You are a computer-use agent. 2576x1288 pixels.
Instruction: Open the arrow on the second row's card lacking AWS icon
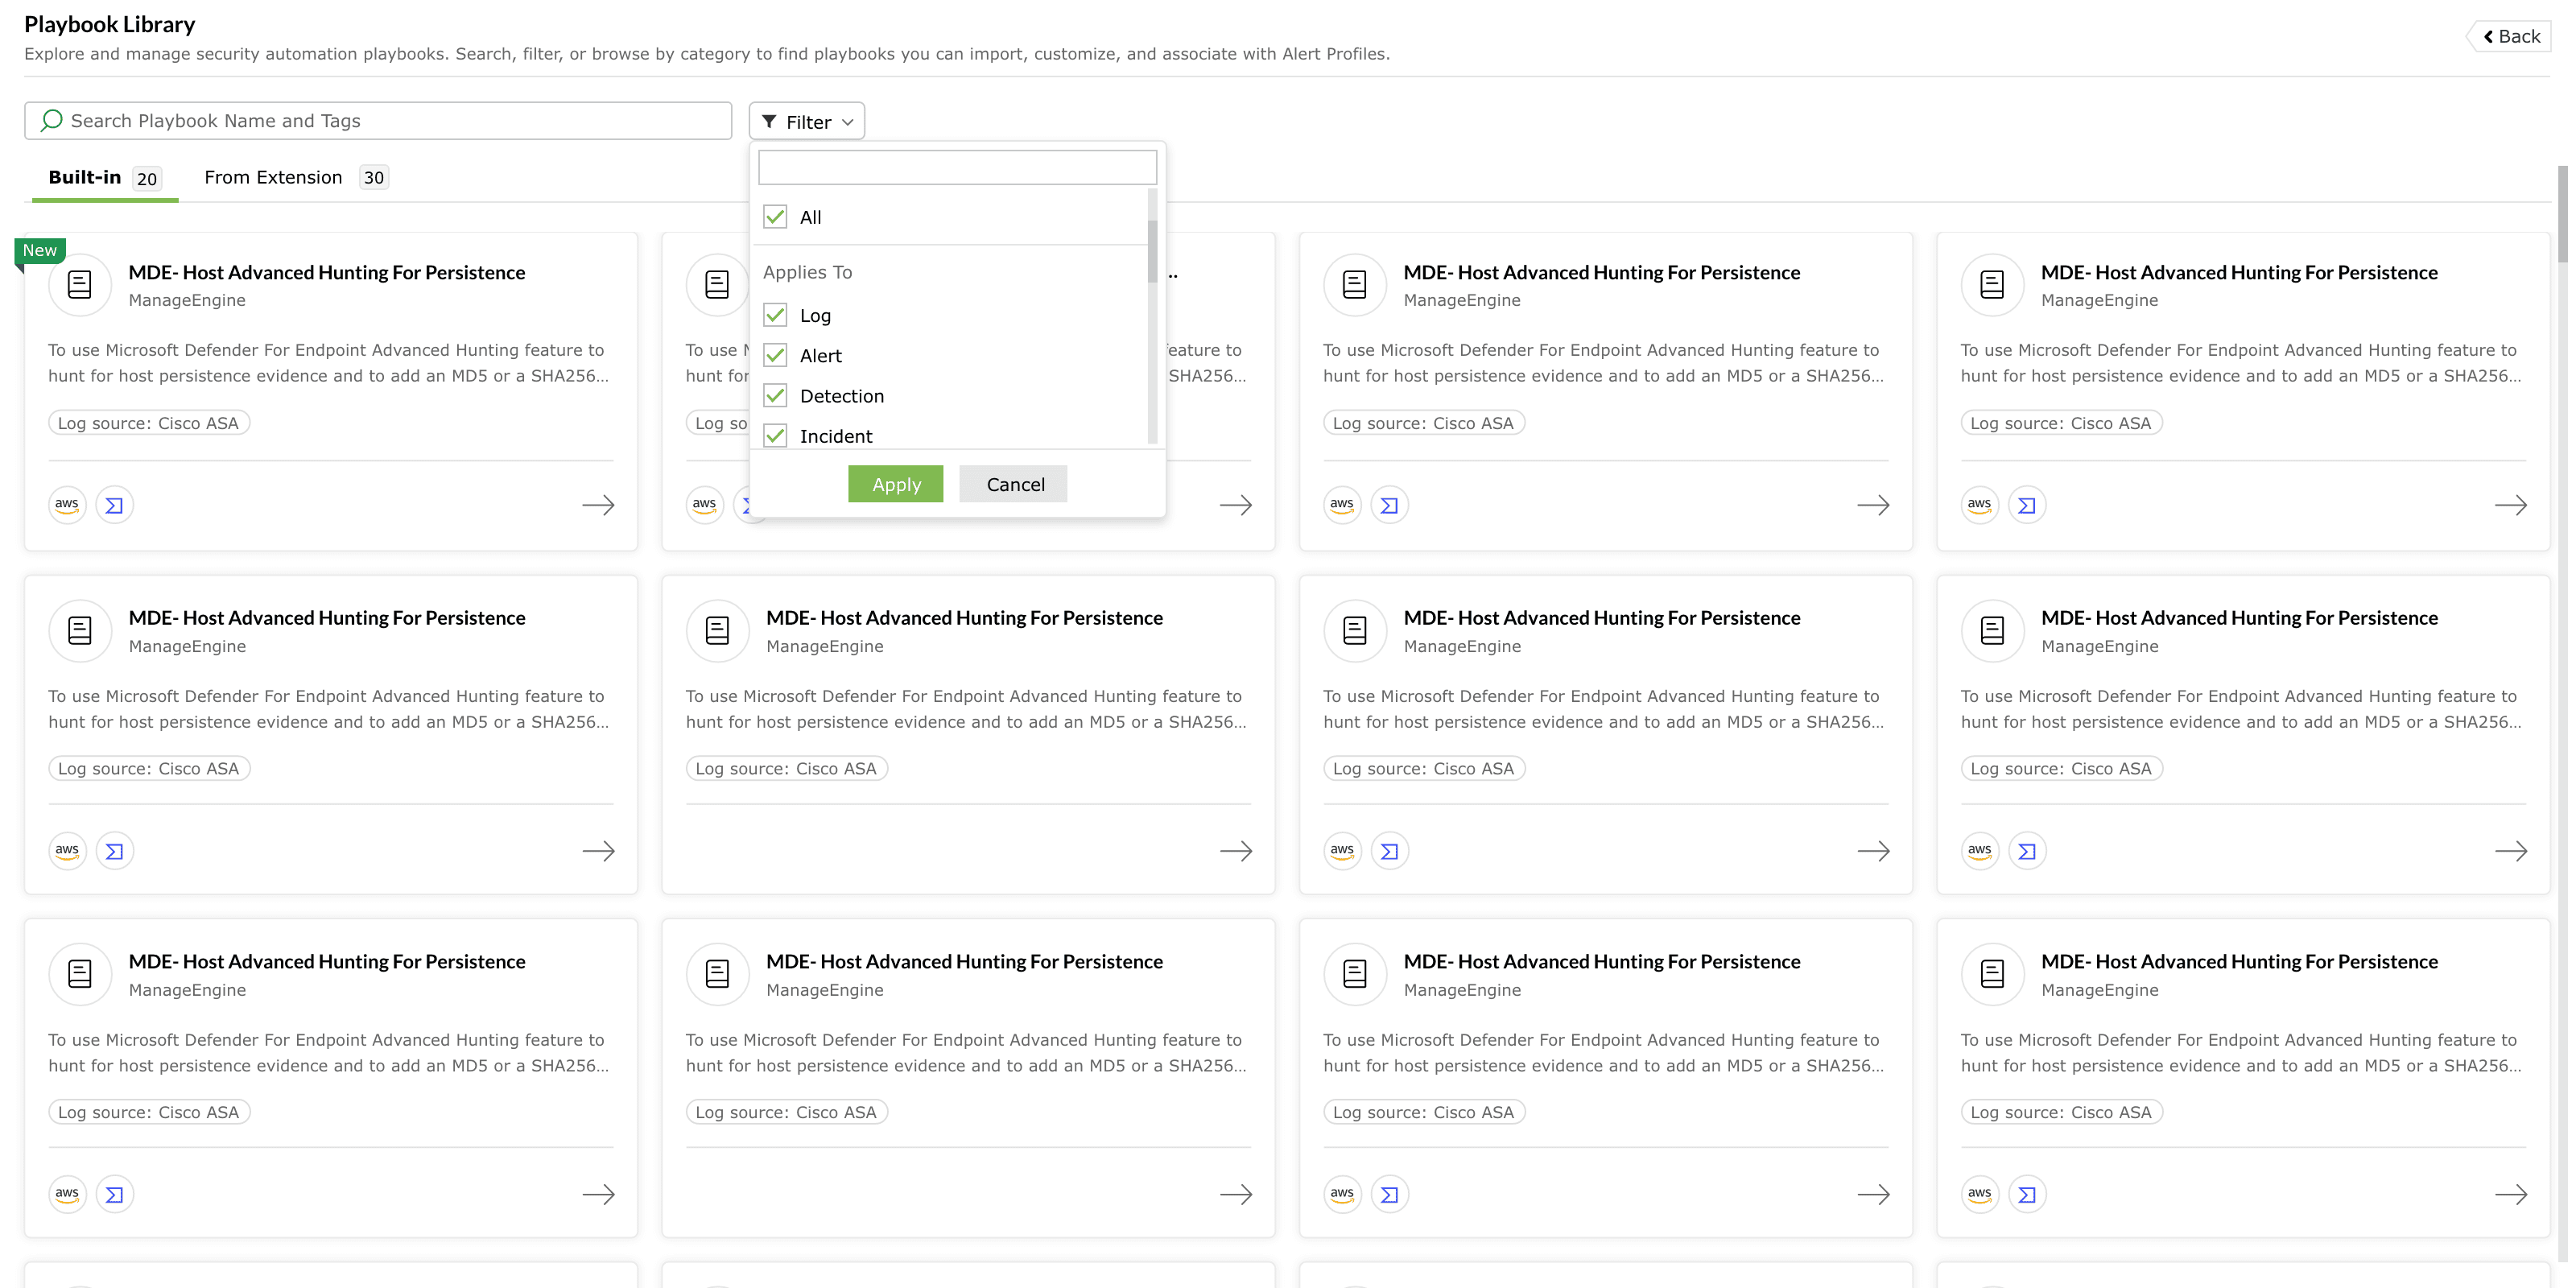coord(1236,851)
